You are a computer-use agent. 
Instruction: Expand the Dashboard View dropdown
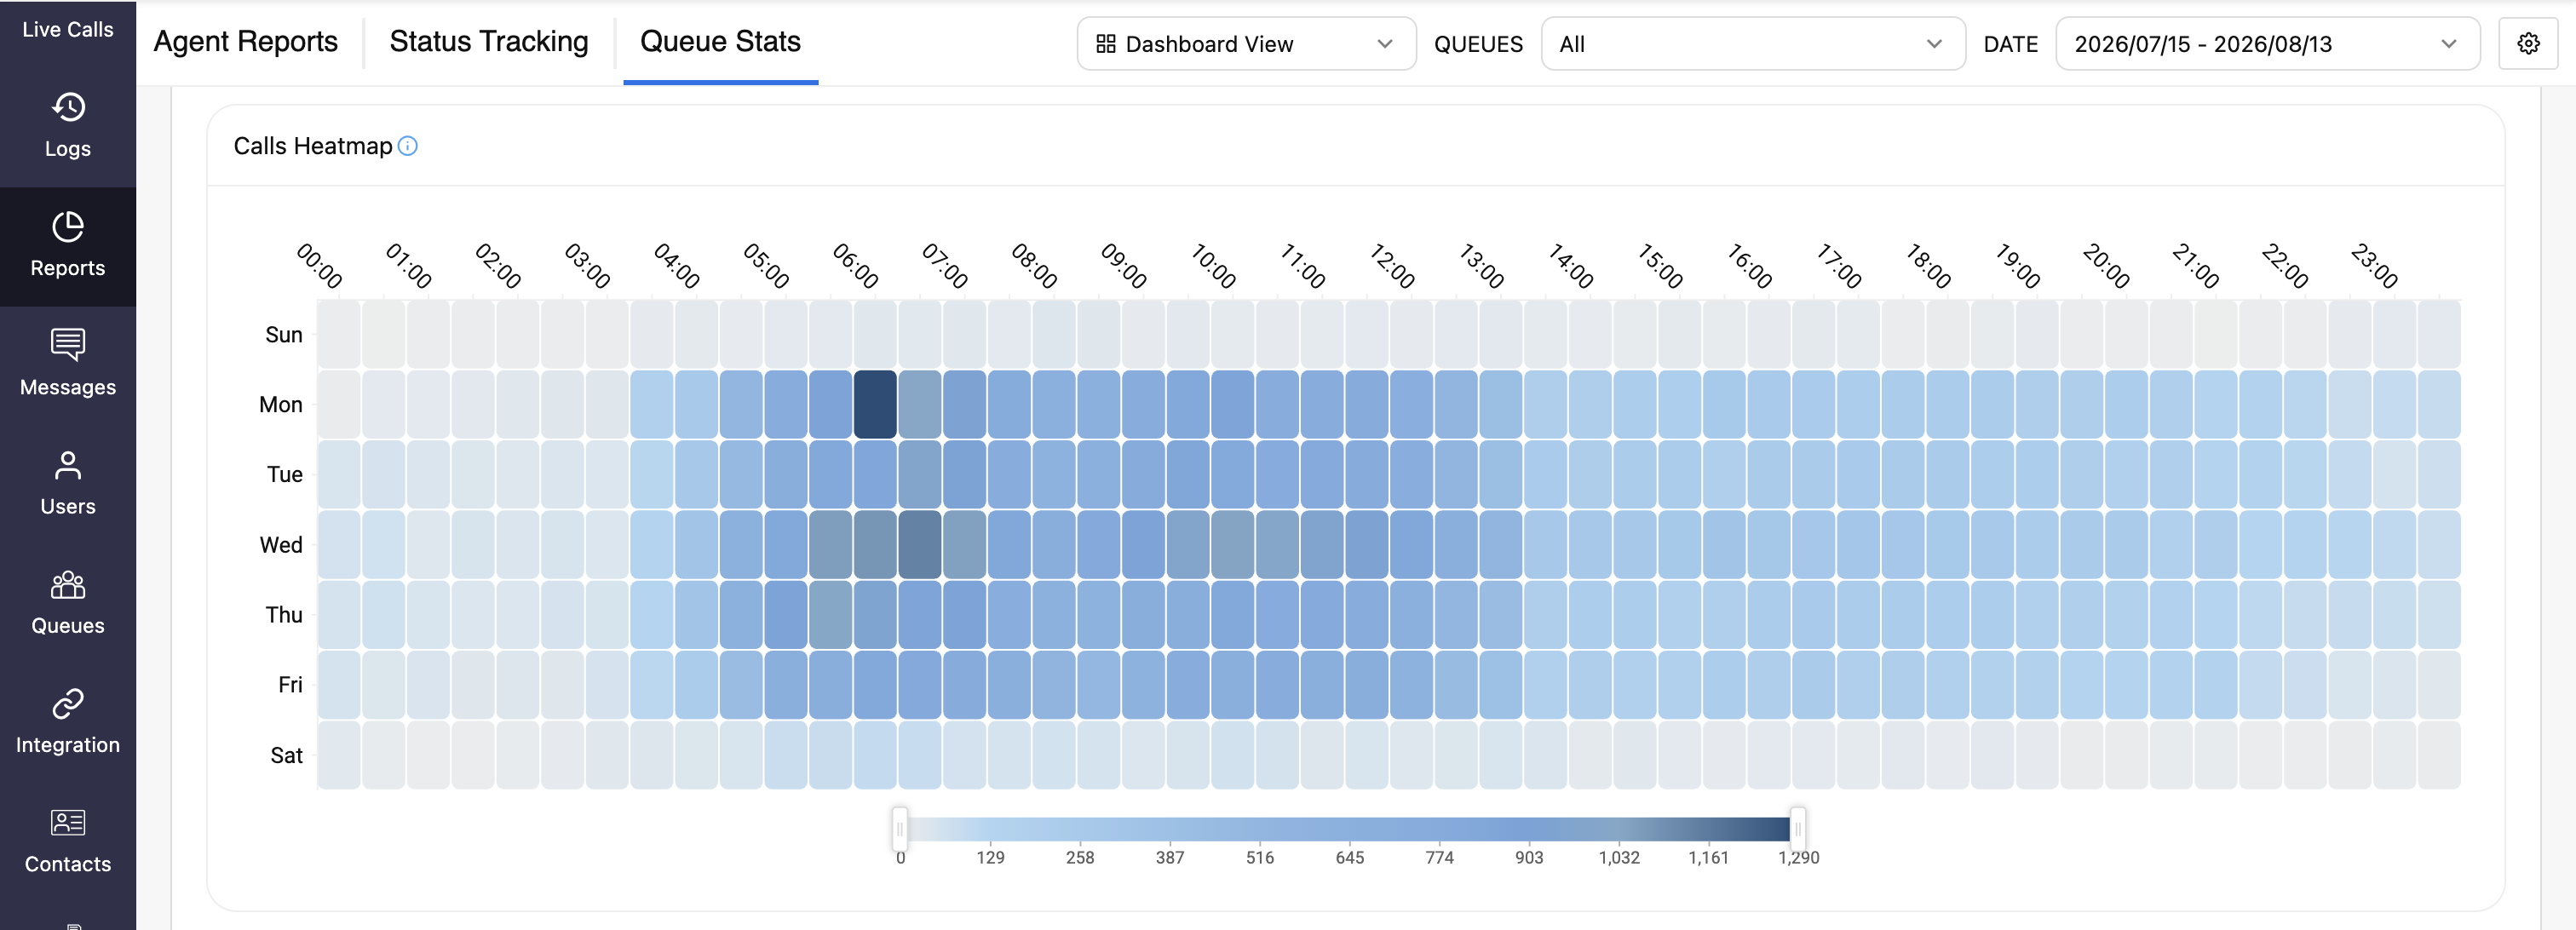click(x=1246, y=44)
